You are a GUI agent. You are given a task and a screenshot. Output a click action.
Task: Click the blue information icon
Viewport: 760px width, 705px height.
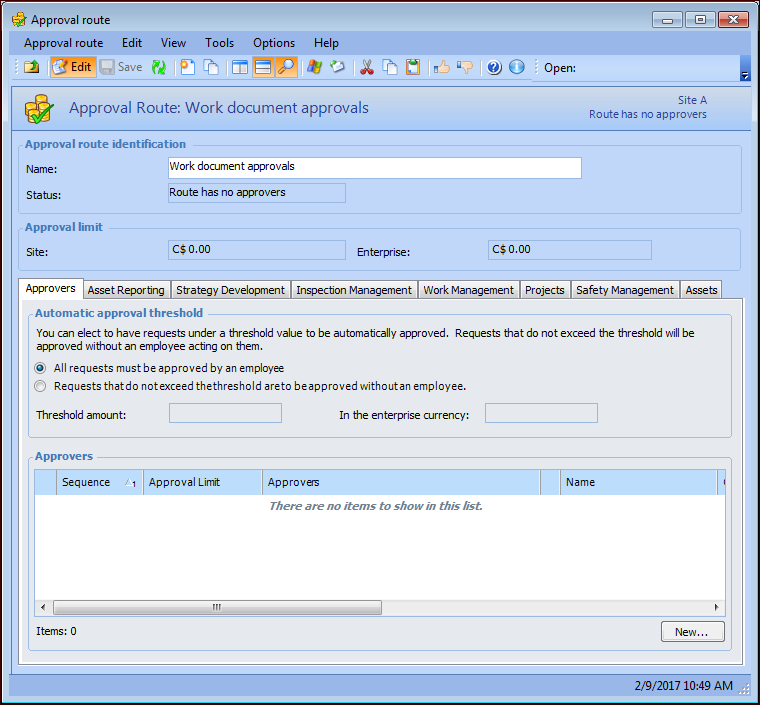coord(516,67)
